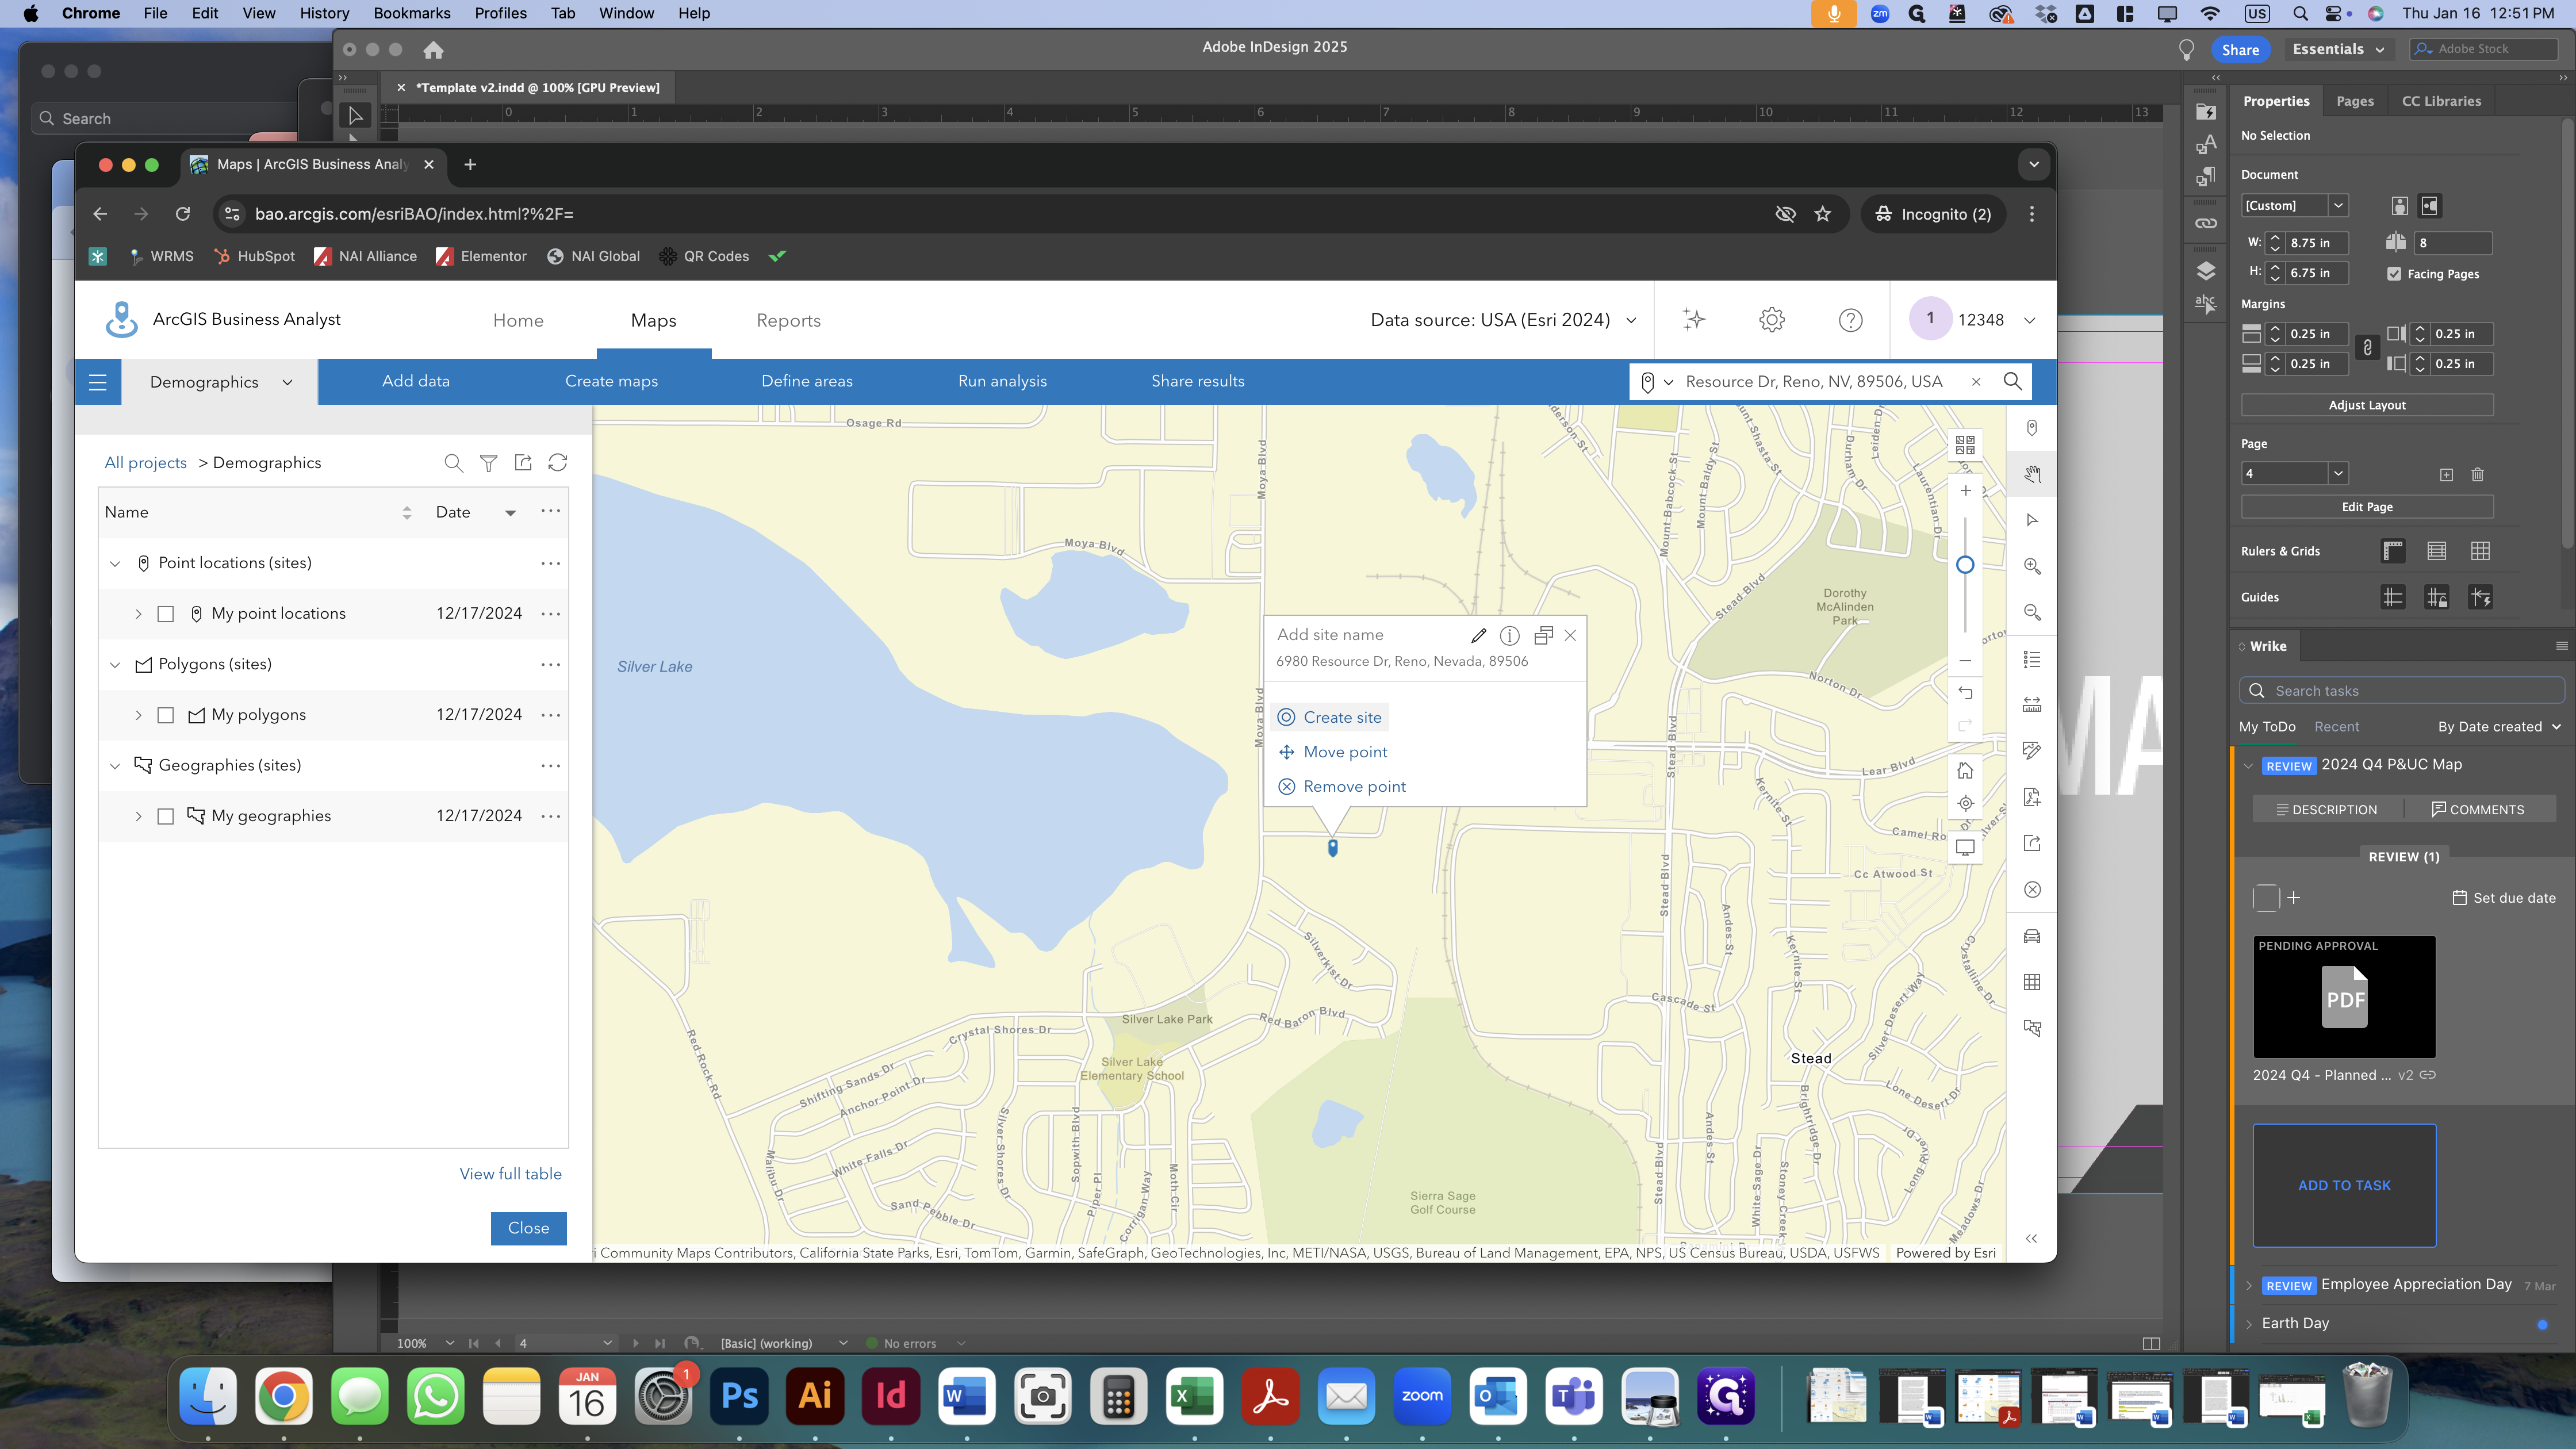Collapse Point locations (sites) group

115,564
